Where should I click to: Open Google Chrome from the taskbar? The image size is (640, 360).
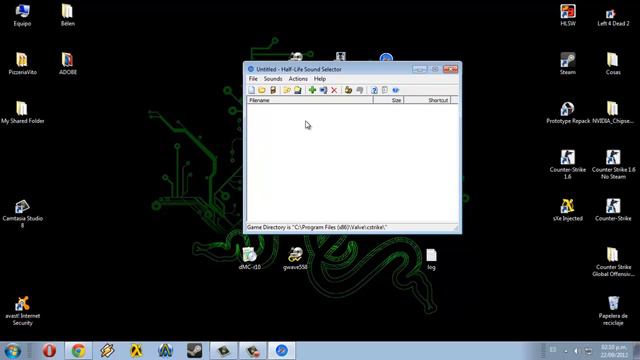point(78,351)
